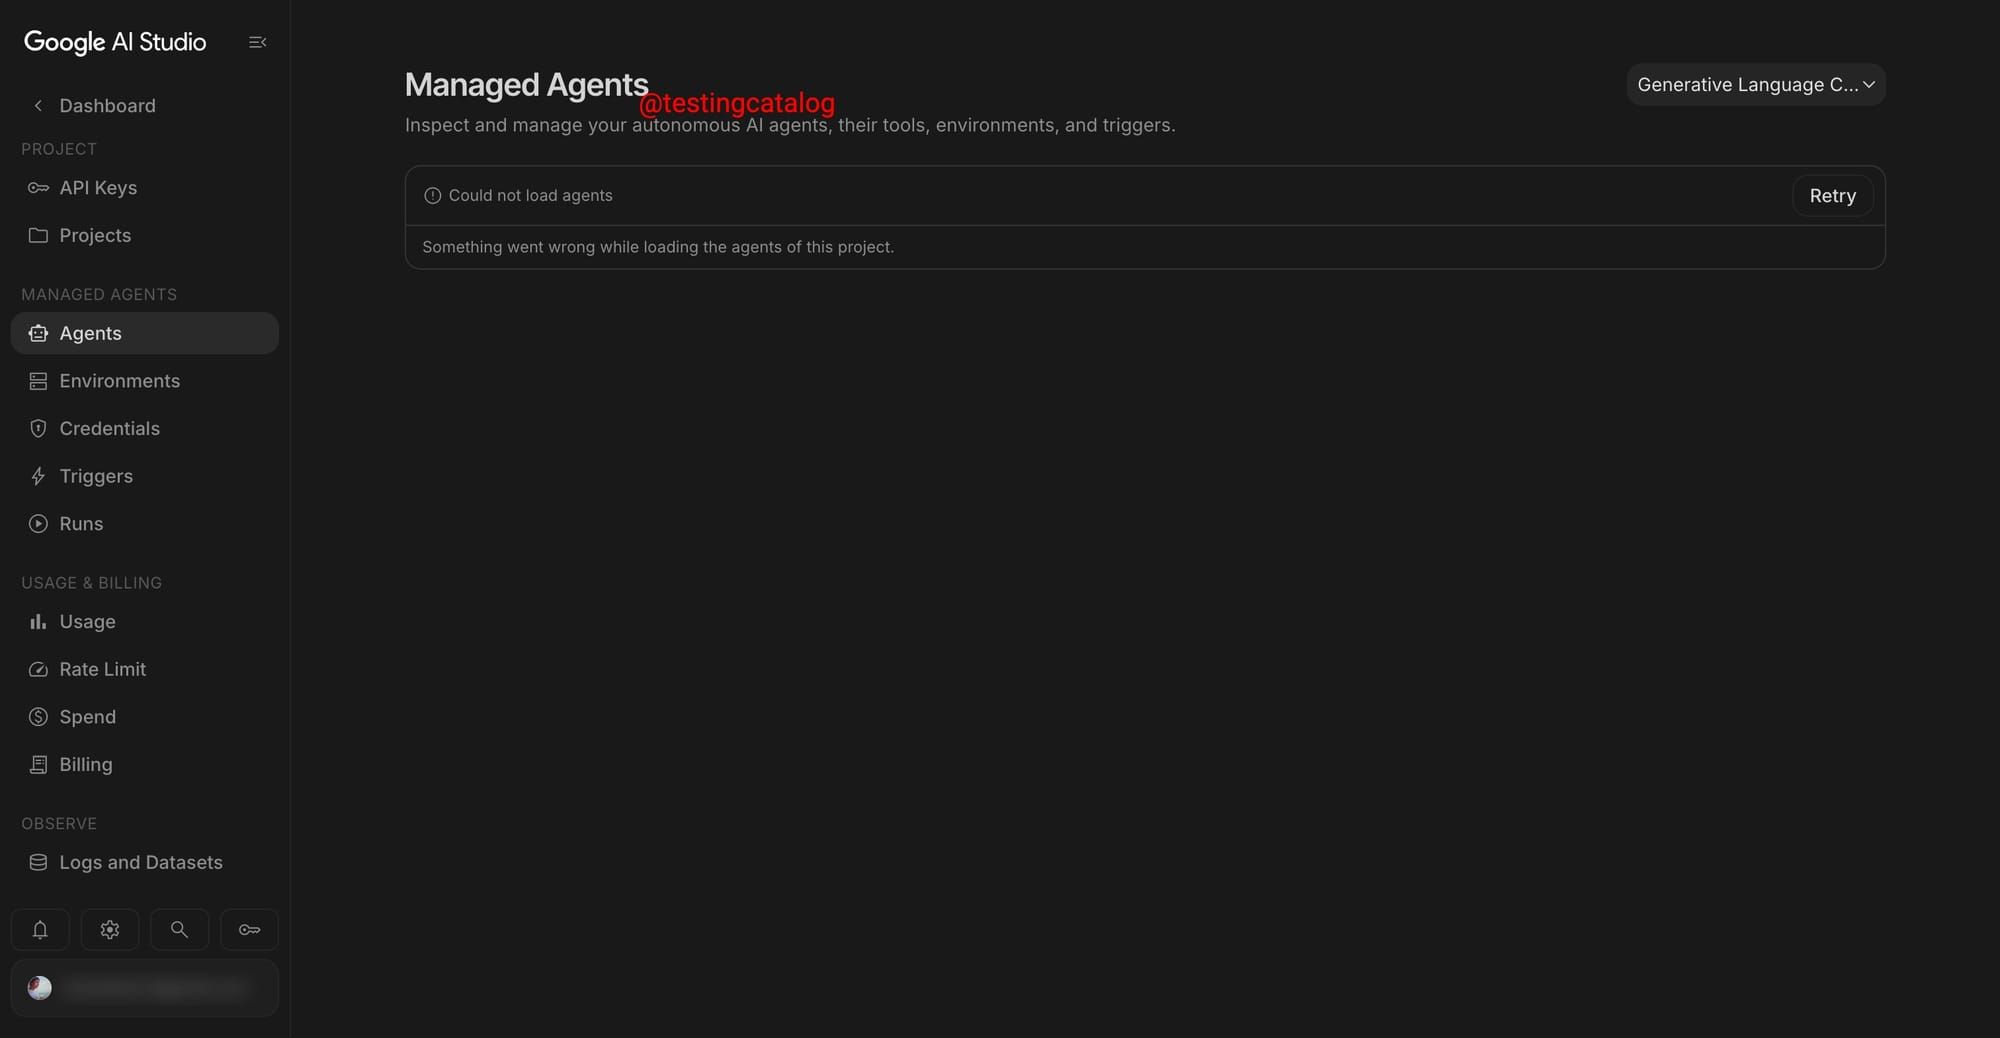Open the Spend page
The height and width of the screenshot is (1038, 2000).
click(145, 717)
